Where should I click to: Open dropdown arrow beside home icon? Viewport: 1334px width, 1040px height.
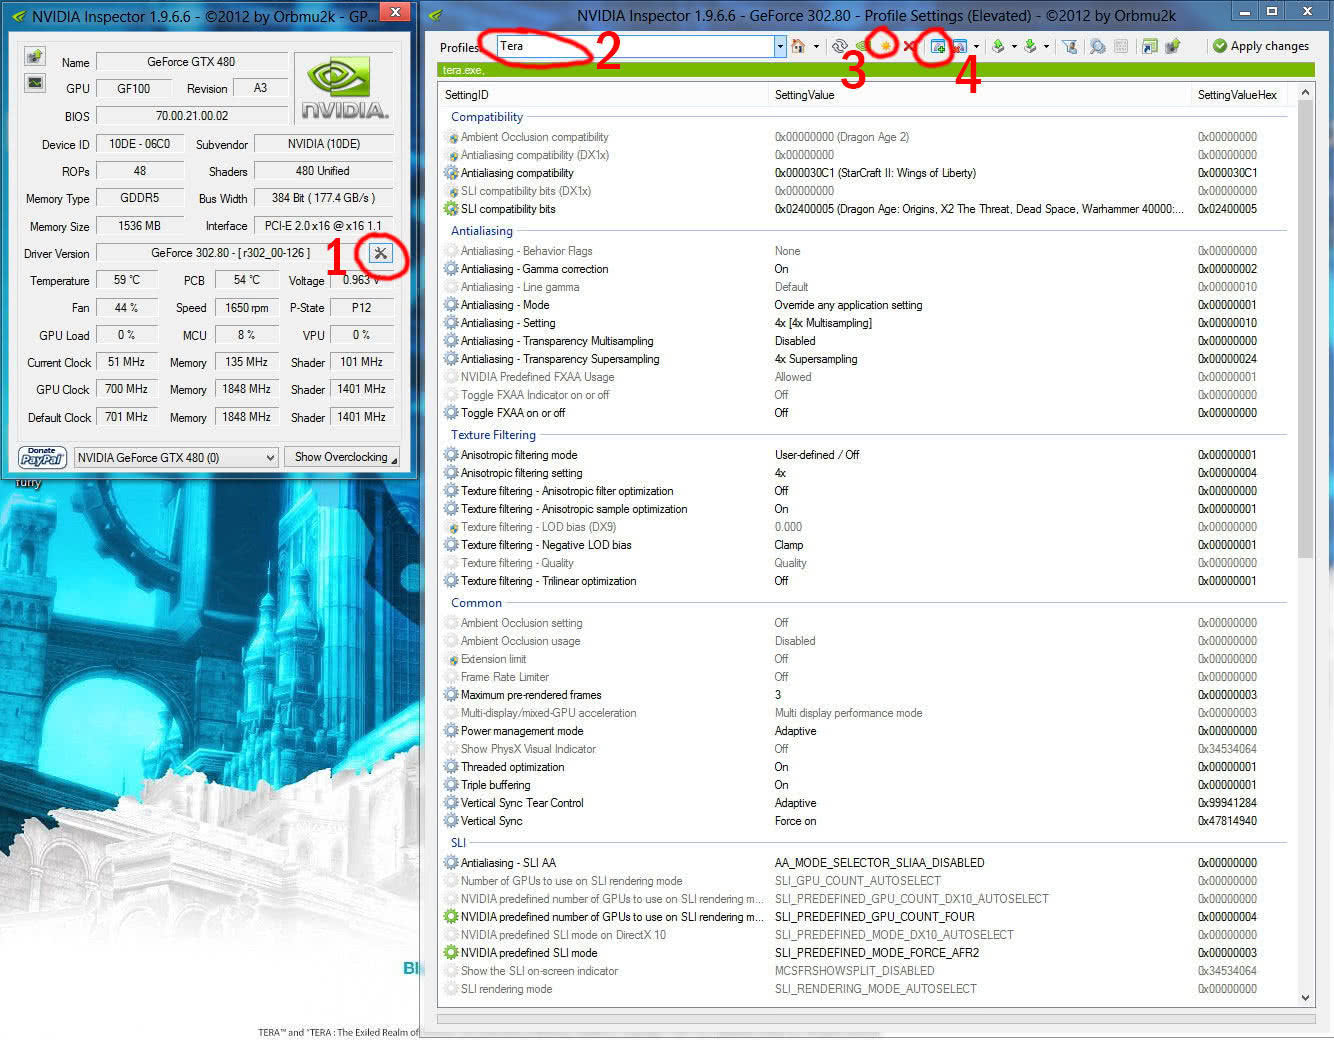point(816,46)
